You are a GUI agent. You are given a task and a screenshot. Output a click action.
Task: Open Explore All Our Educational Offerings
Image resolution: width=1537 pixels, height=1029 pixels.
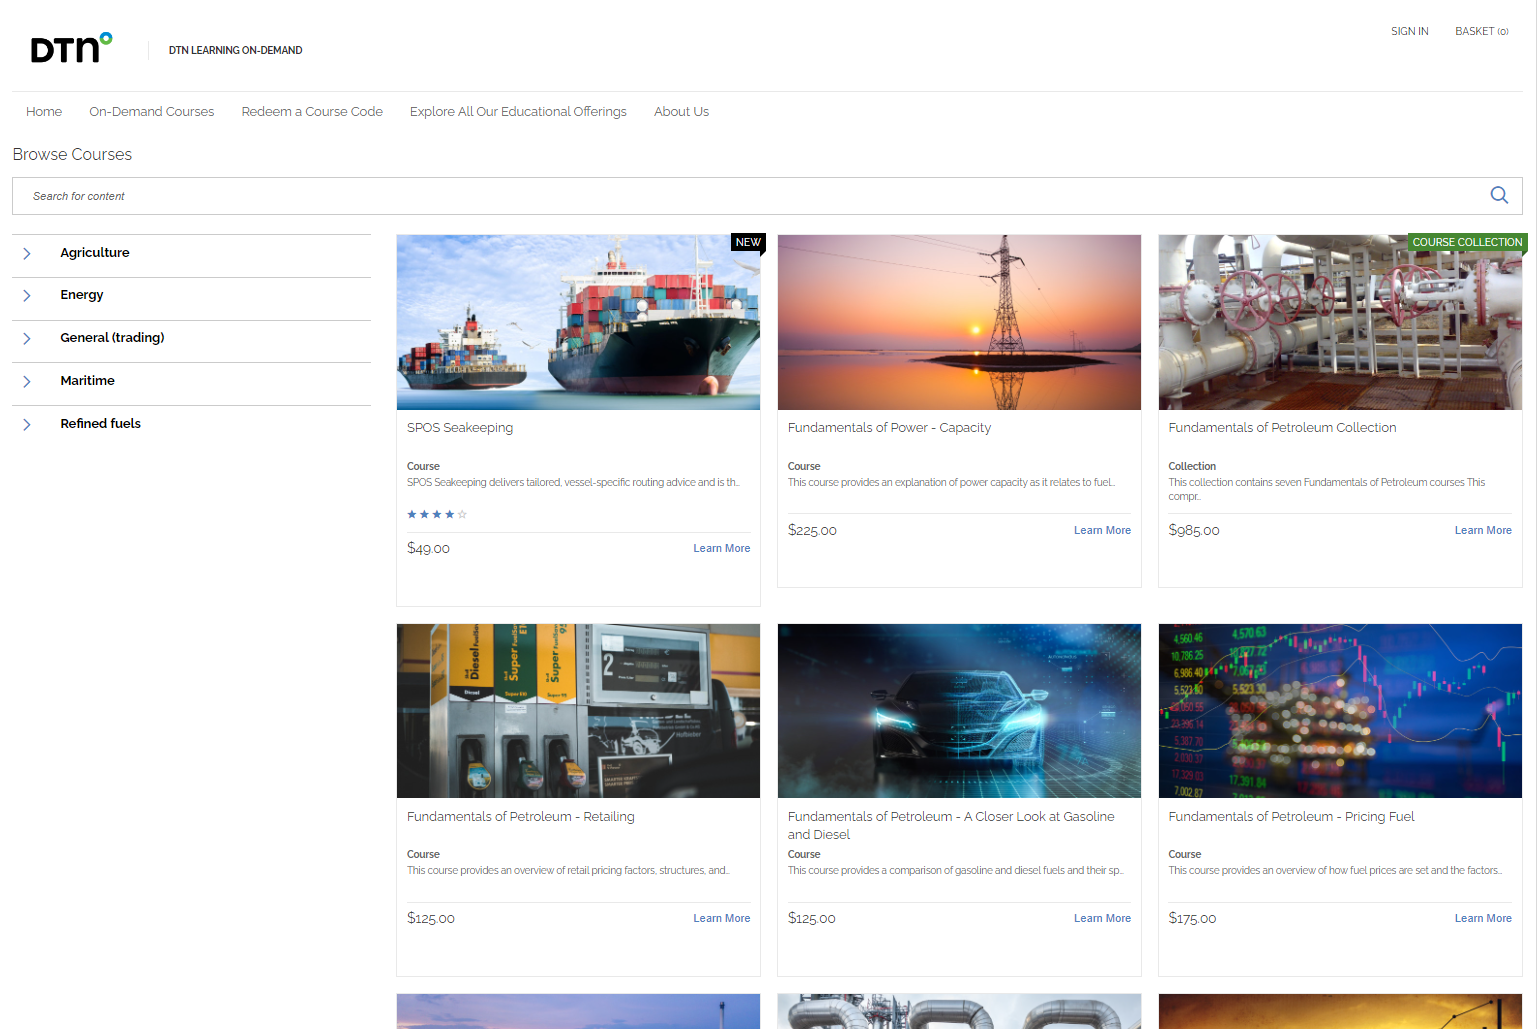point(518,111)
